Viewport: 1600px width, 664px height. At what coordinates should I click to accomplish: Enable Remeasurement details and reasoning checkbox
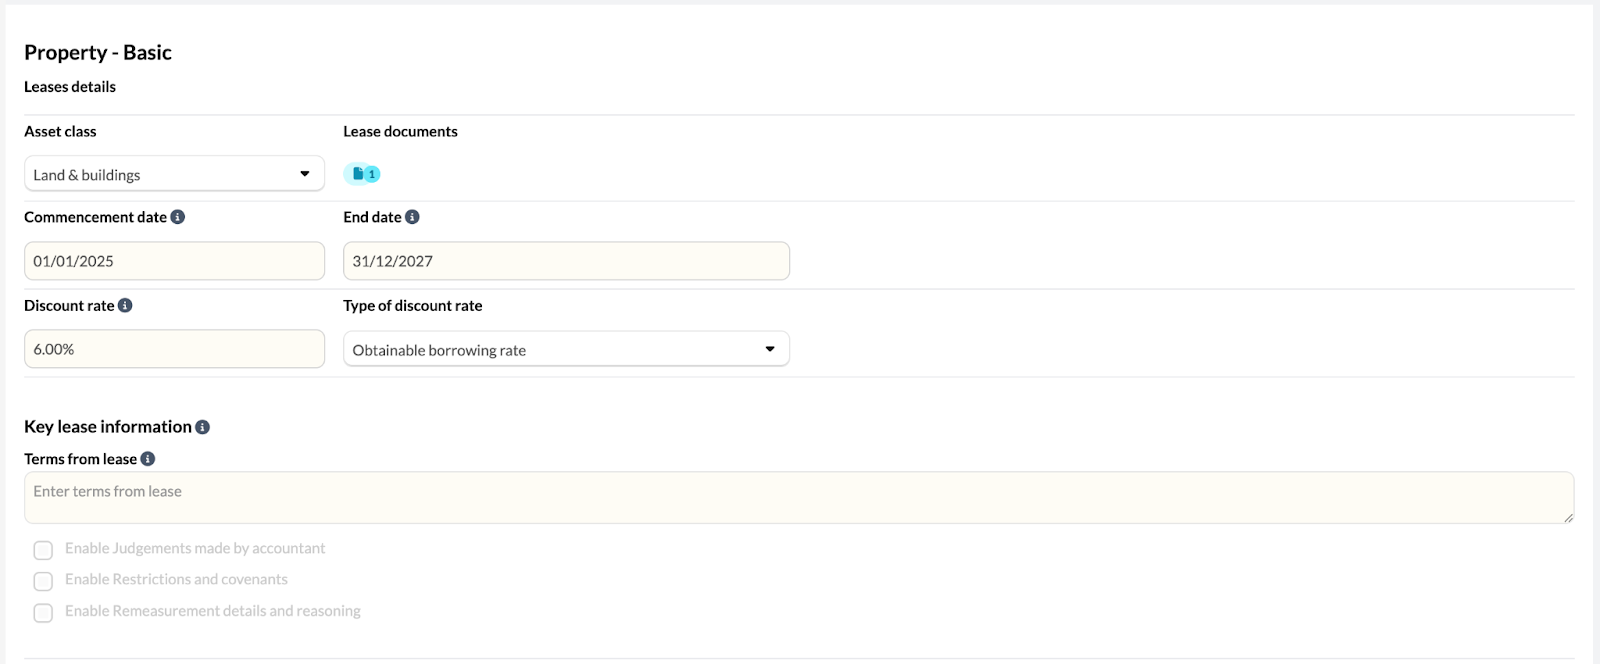tap(43, 613)
